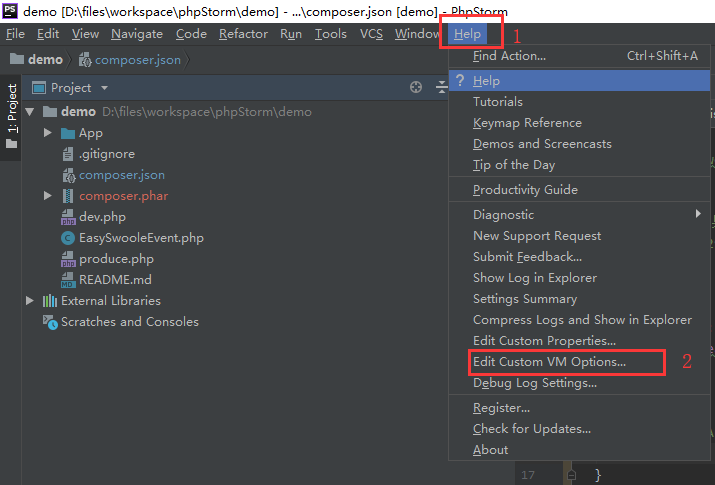This screenshot has width=715, height=485.
Task: Choose Register... menu item
Action: [579, 408]
